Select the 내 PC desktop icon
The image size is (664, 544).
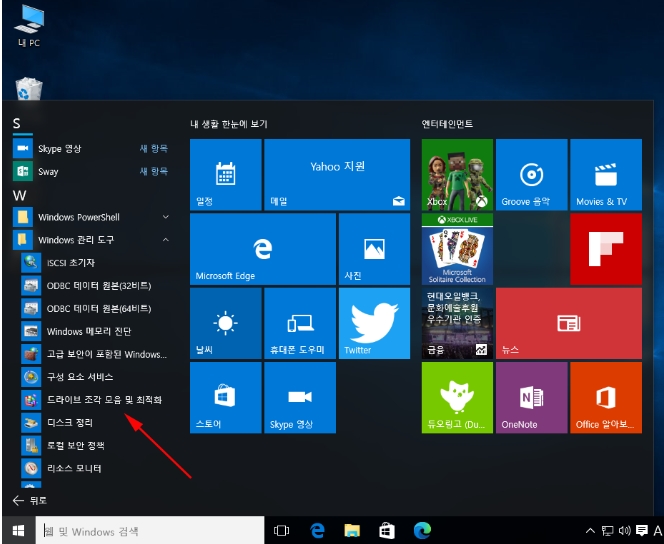tap(29, 25)
